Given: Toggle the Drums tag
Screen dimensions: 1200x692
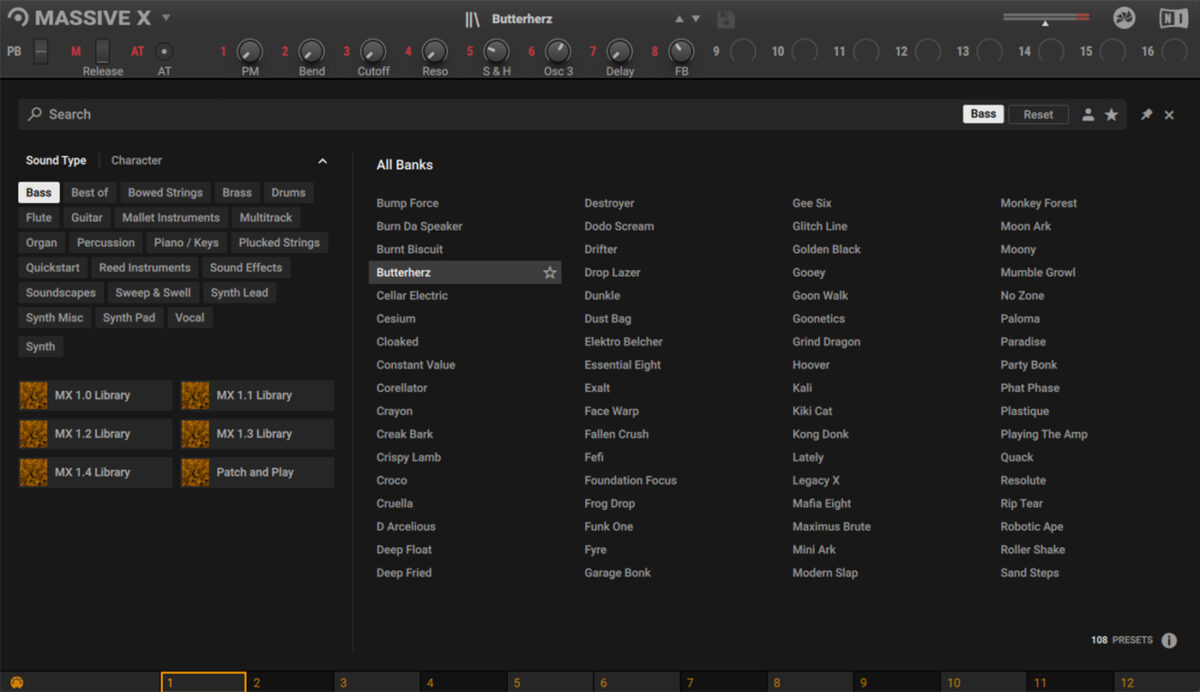Looking at the screenshot, I should [x=289, y=193].
